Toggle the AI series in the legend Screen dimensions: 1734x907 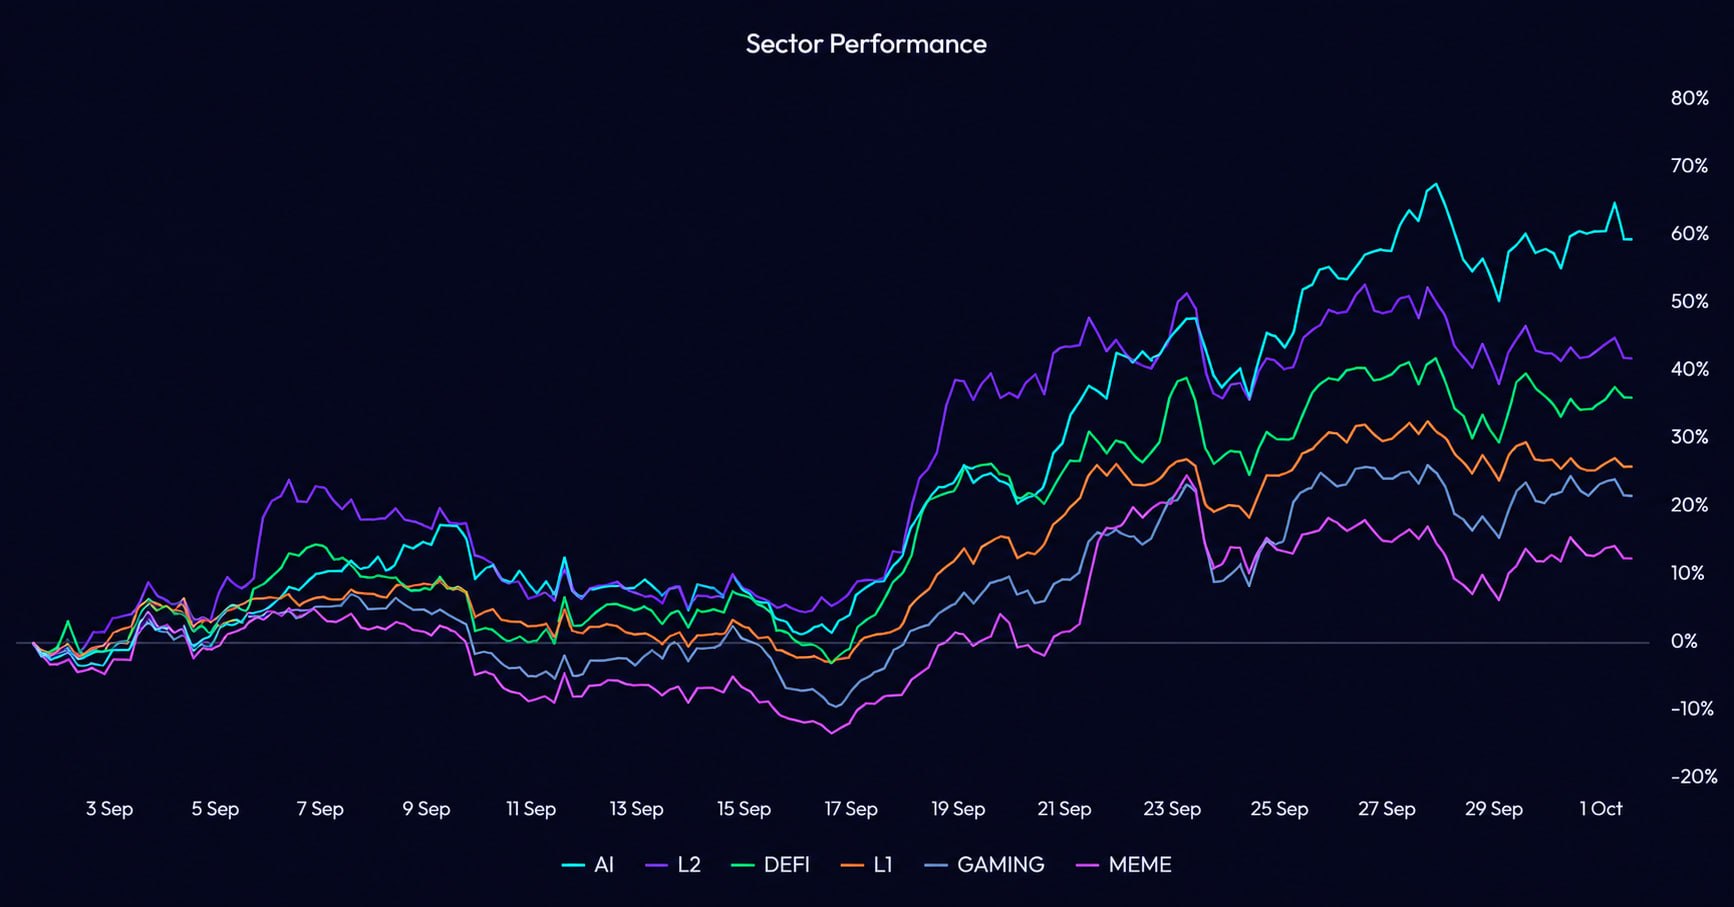tap(588, 865)
